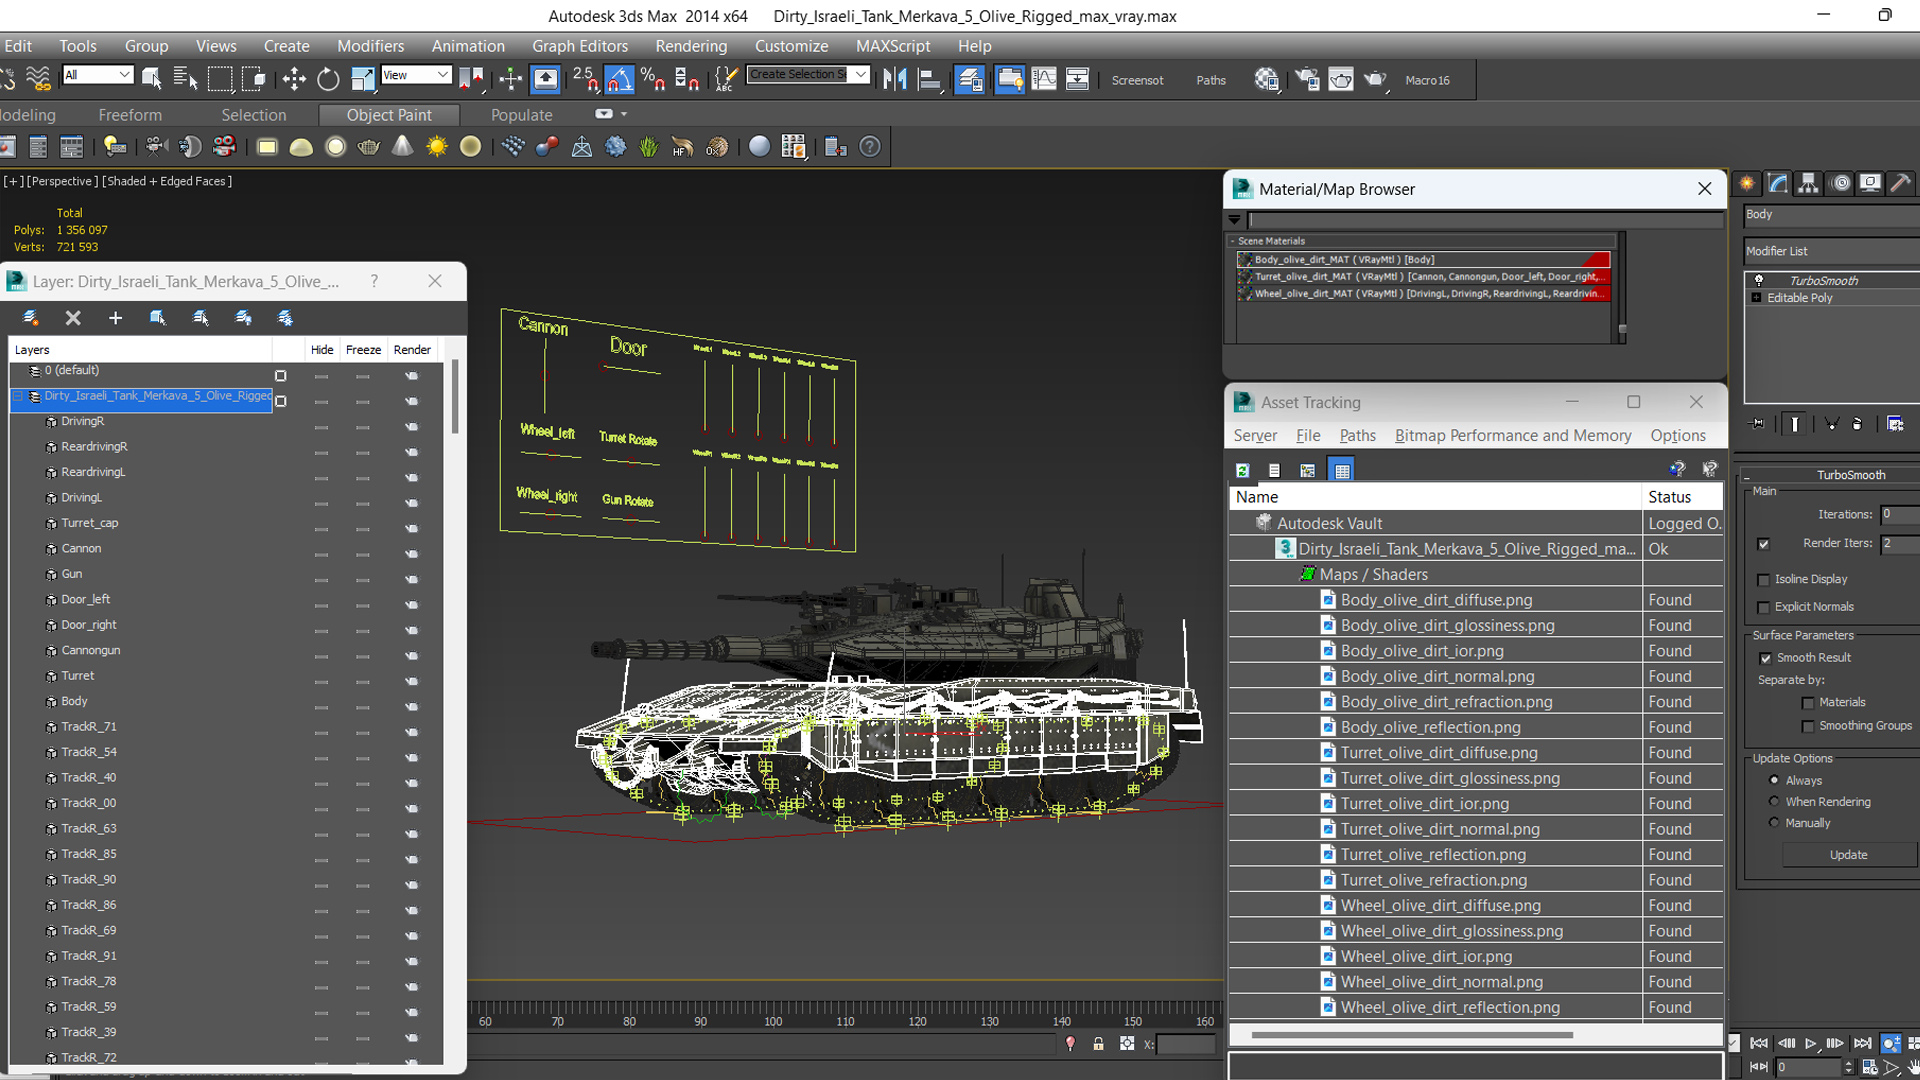
Task: Open Bitmap Performance and Memory menu
Action: click(1513, 436)
